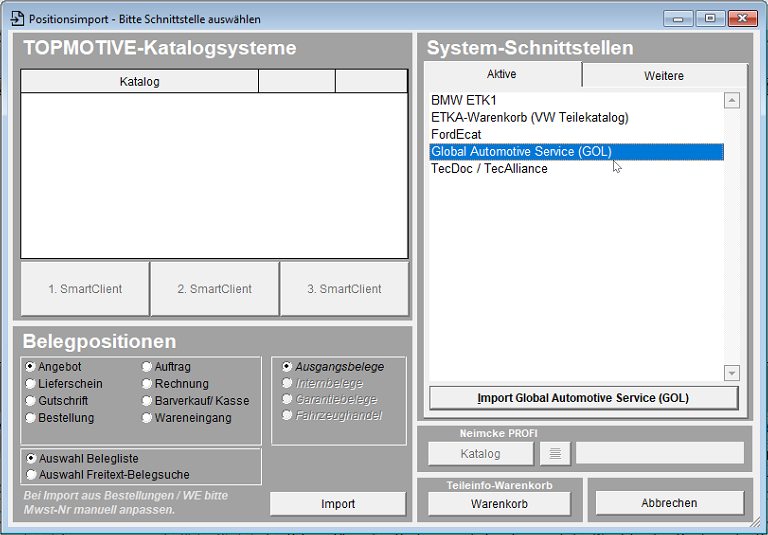Click Import Global Automotive Service (GOL) button

click(583, 398)
